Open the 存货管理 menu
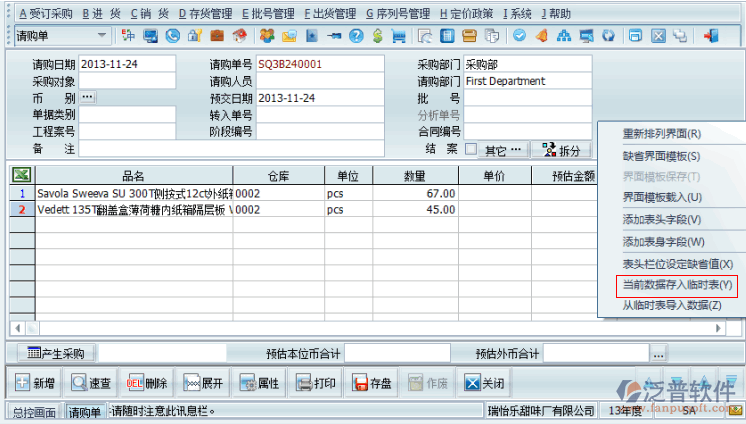 click(x=205, y=14)
